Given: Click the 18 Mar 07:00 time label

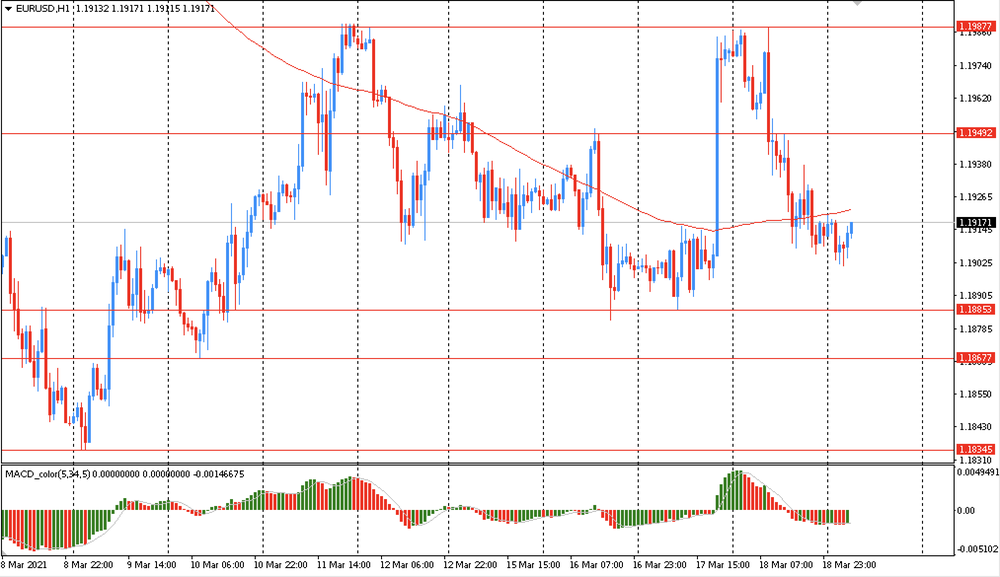Looking at the screenshot, I should [786, 565].
